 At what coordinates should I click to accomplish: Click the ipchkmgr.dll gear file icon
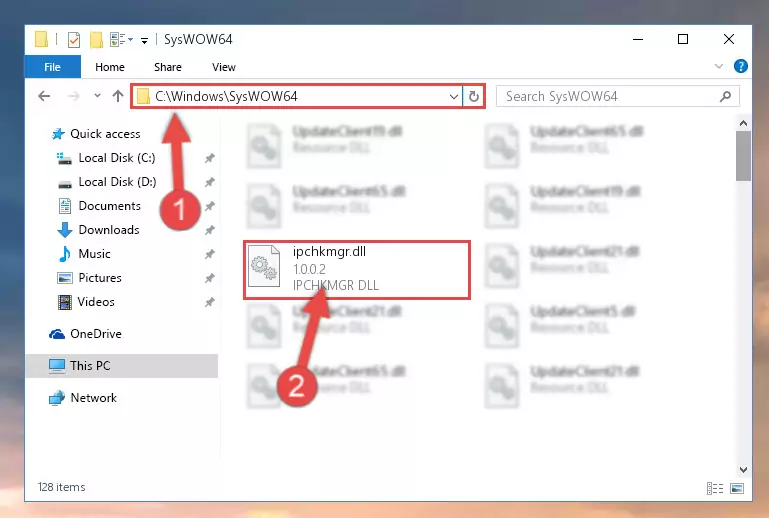264,266
